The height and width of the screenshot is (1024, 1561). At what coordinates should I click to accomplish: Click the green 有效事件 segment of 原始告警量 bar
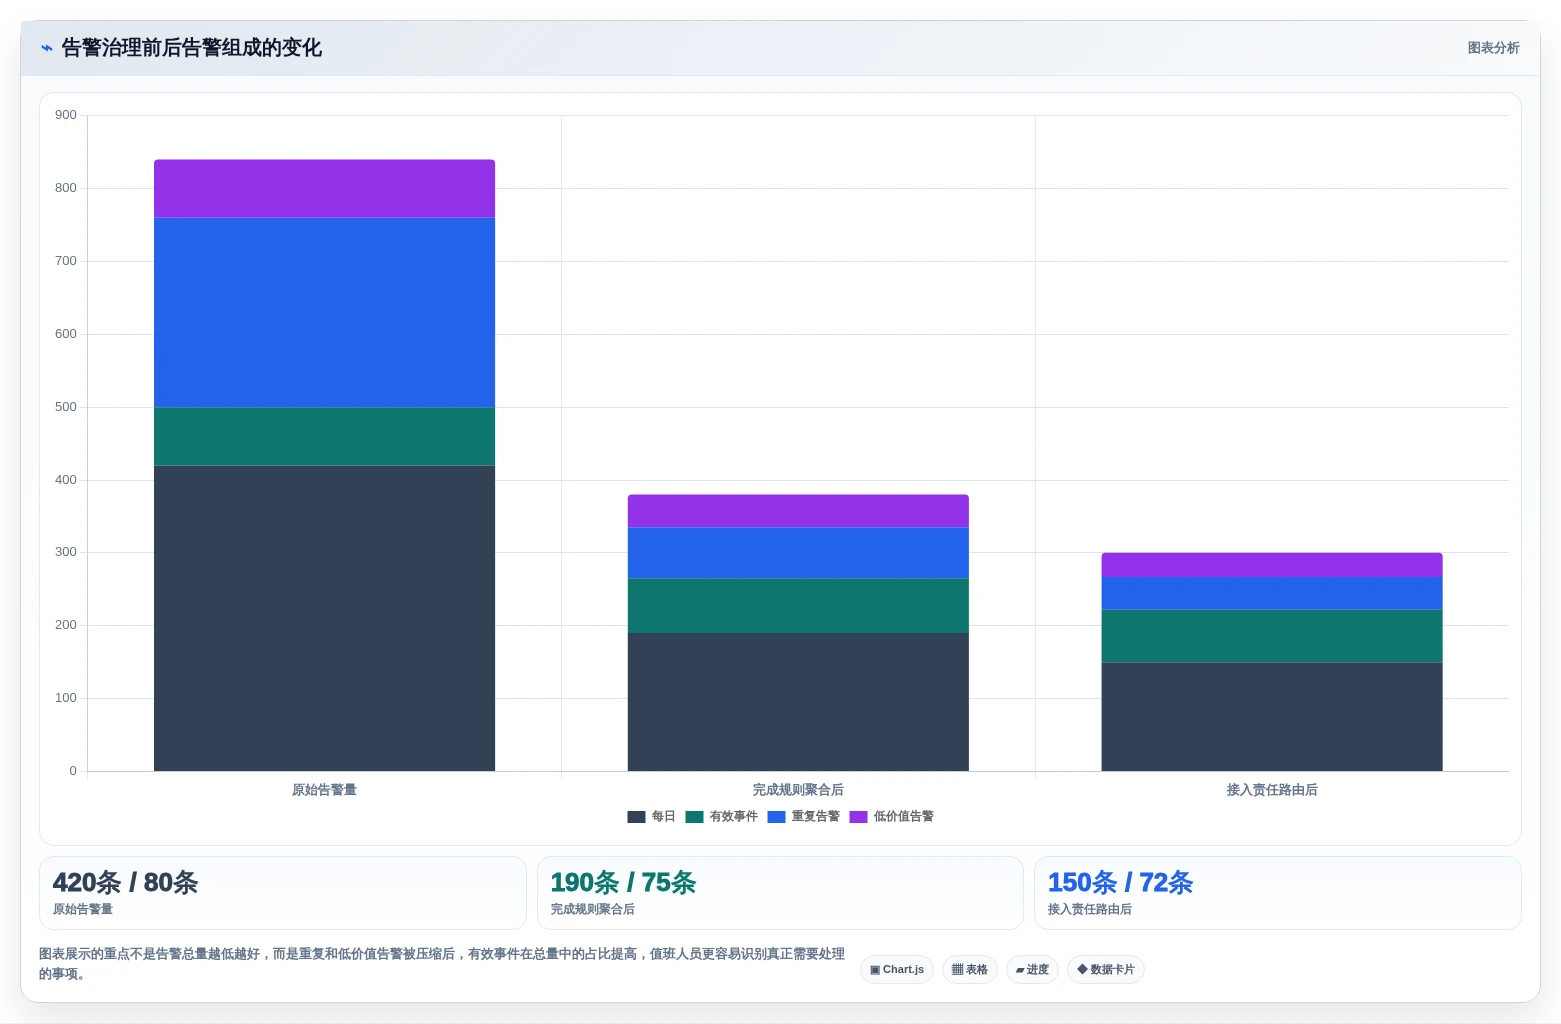pos(324,436)
